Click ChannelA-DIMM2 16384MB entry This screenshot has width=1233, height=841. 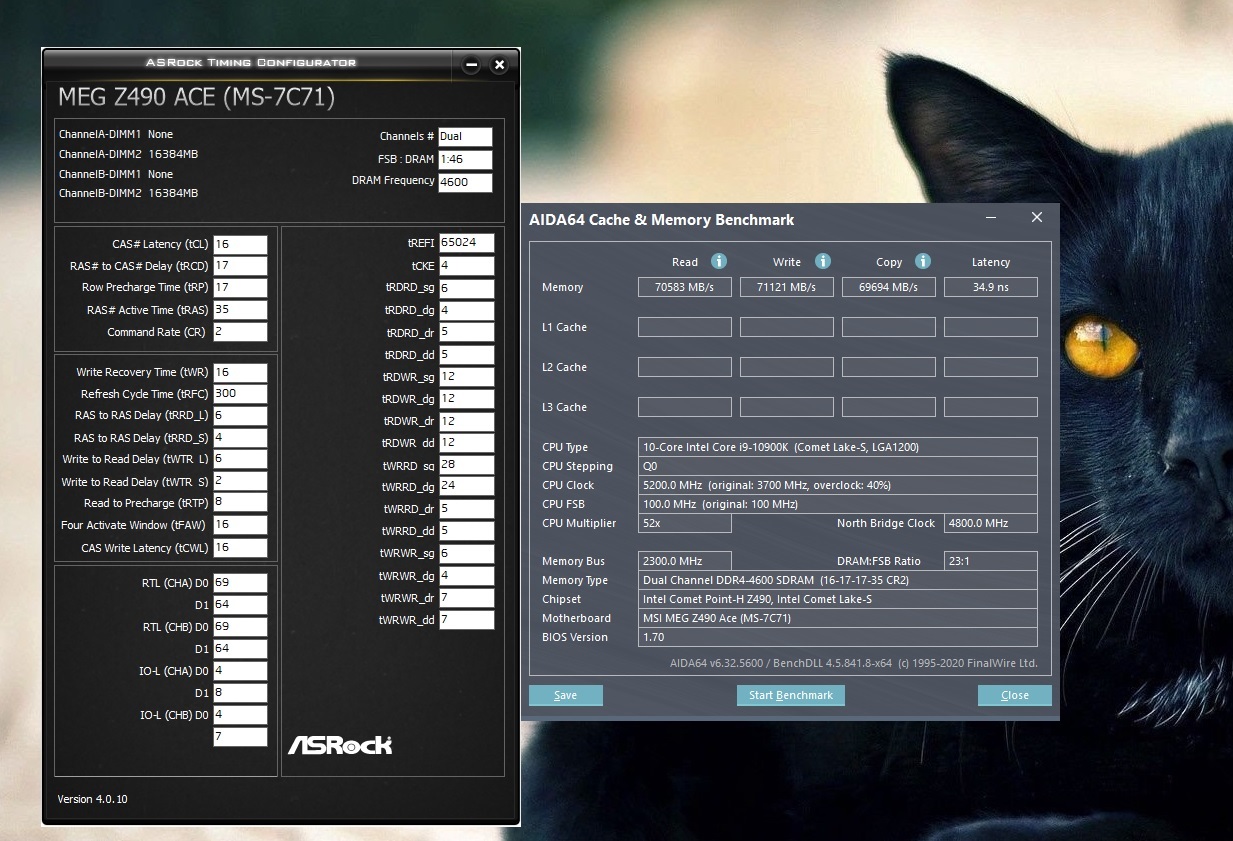click(128, 154)
